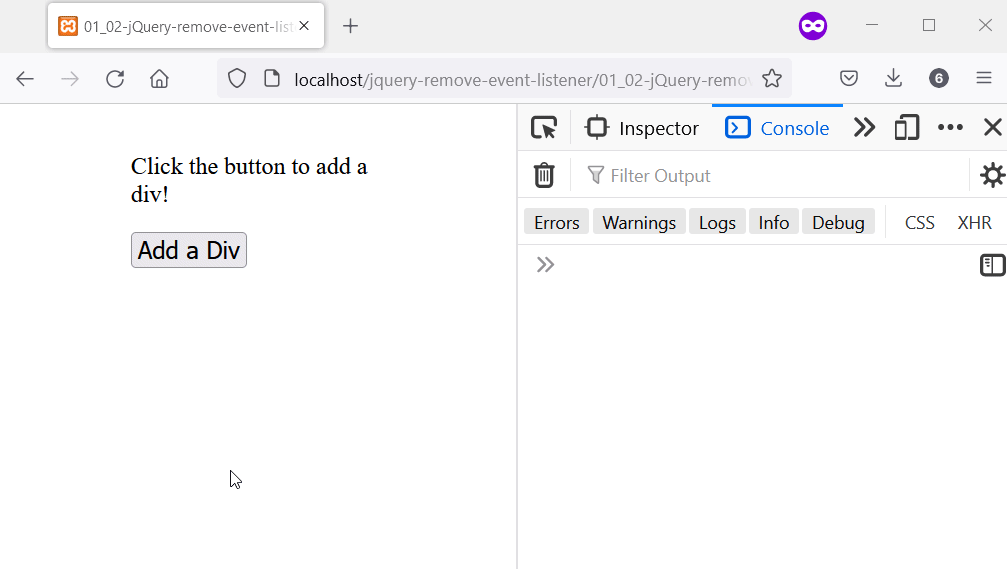Close the developer tools panel

point(992,128)
